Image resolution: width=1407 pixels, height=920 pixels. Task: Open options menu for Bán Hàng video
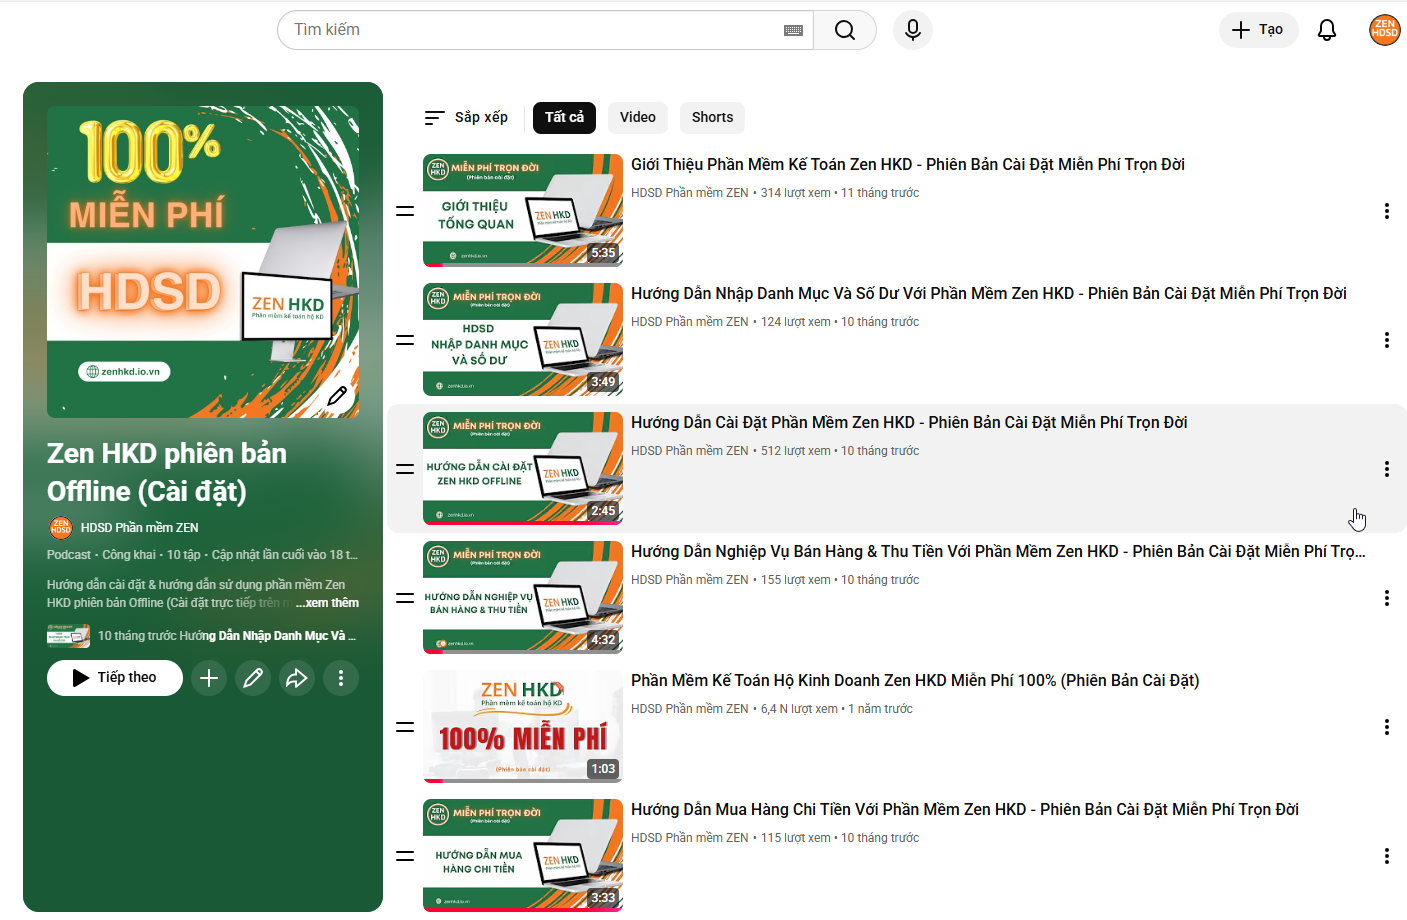coord(1387,598)
